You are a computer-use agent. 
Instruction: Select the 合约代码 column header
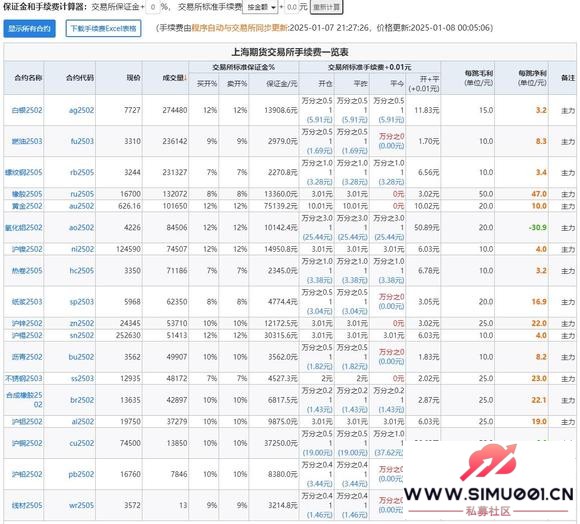pyautogui.click(x=80, y=78)
